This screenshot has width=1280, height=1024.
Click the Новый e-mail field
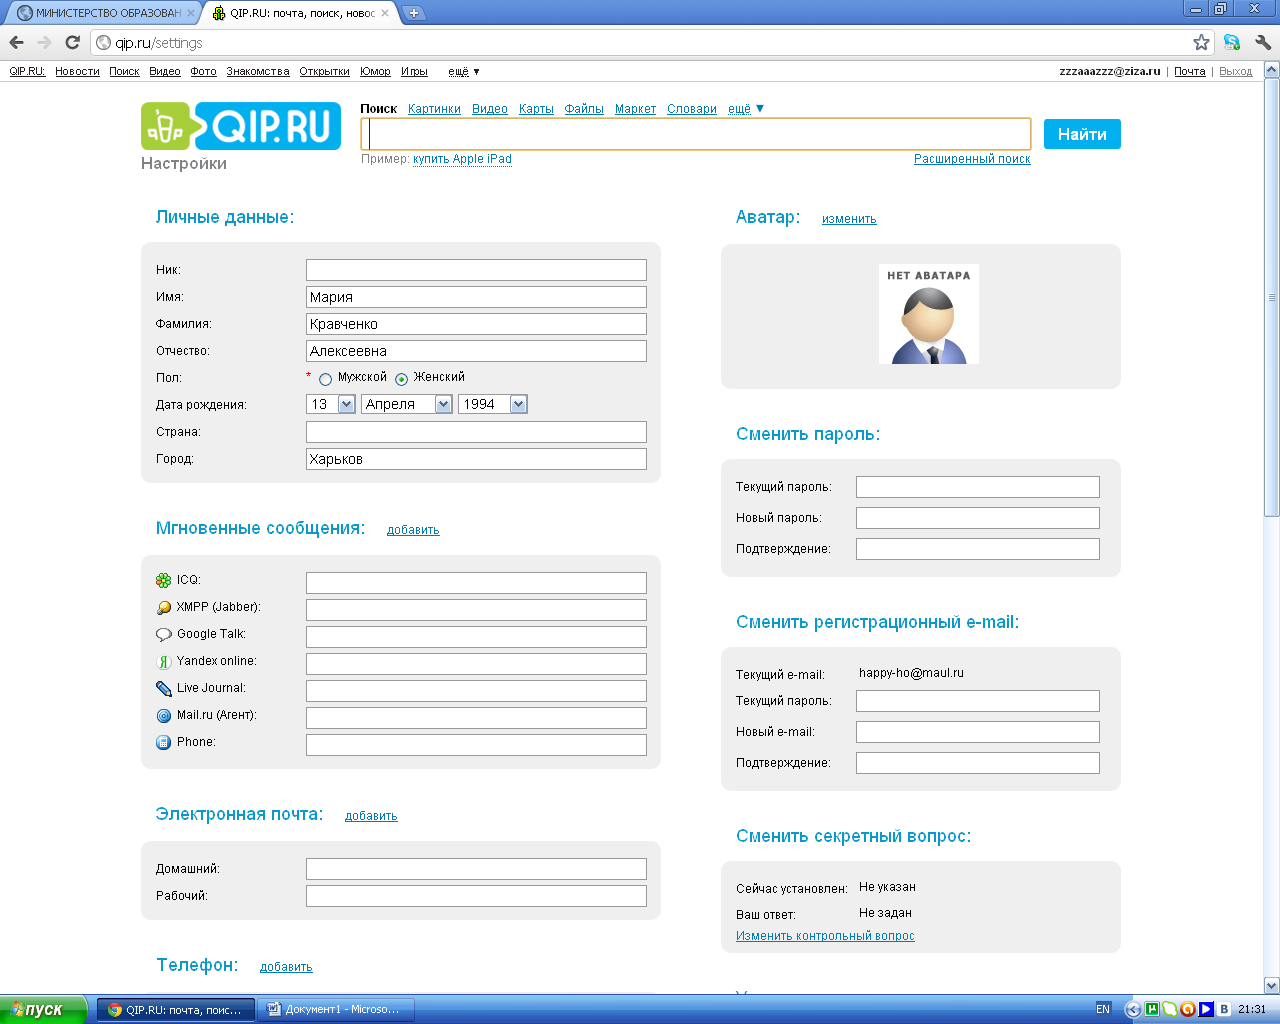tap(978, 732)
